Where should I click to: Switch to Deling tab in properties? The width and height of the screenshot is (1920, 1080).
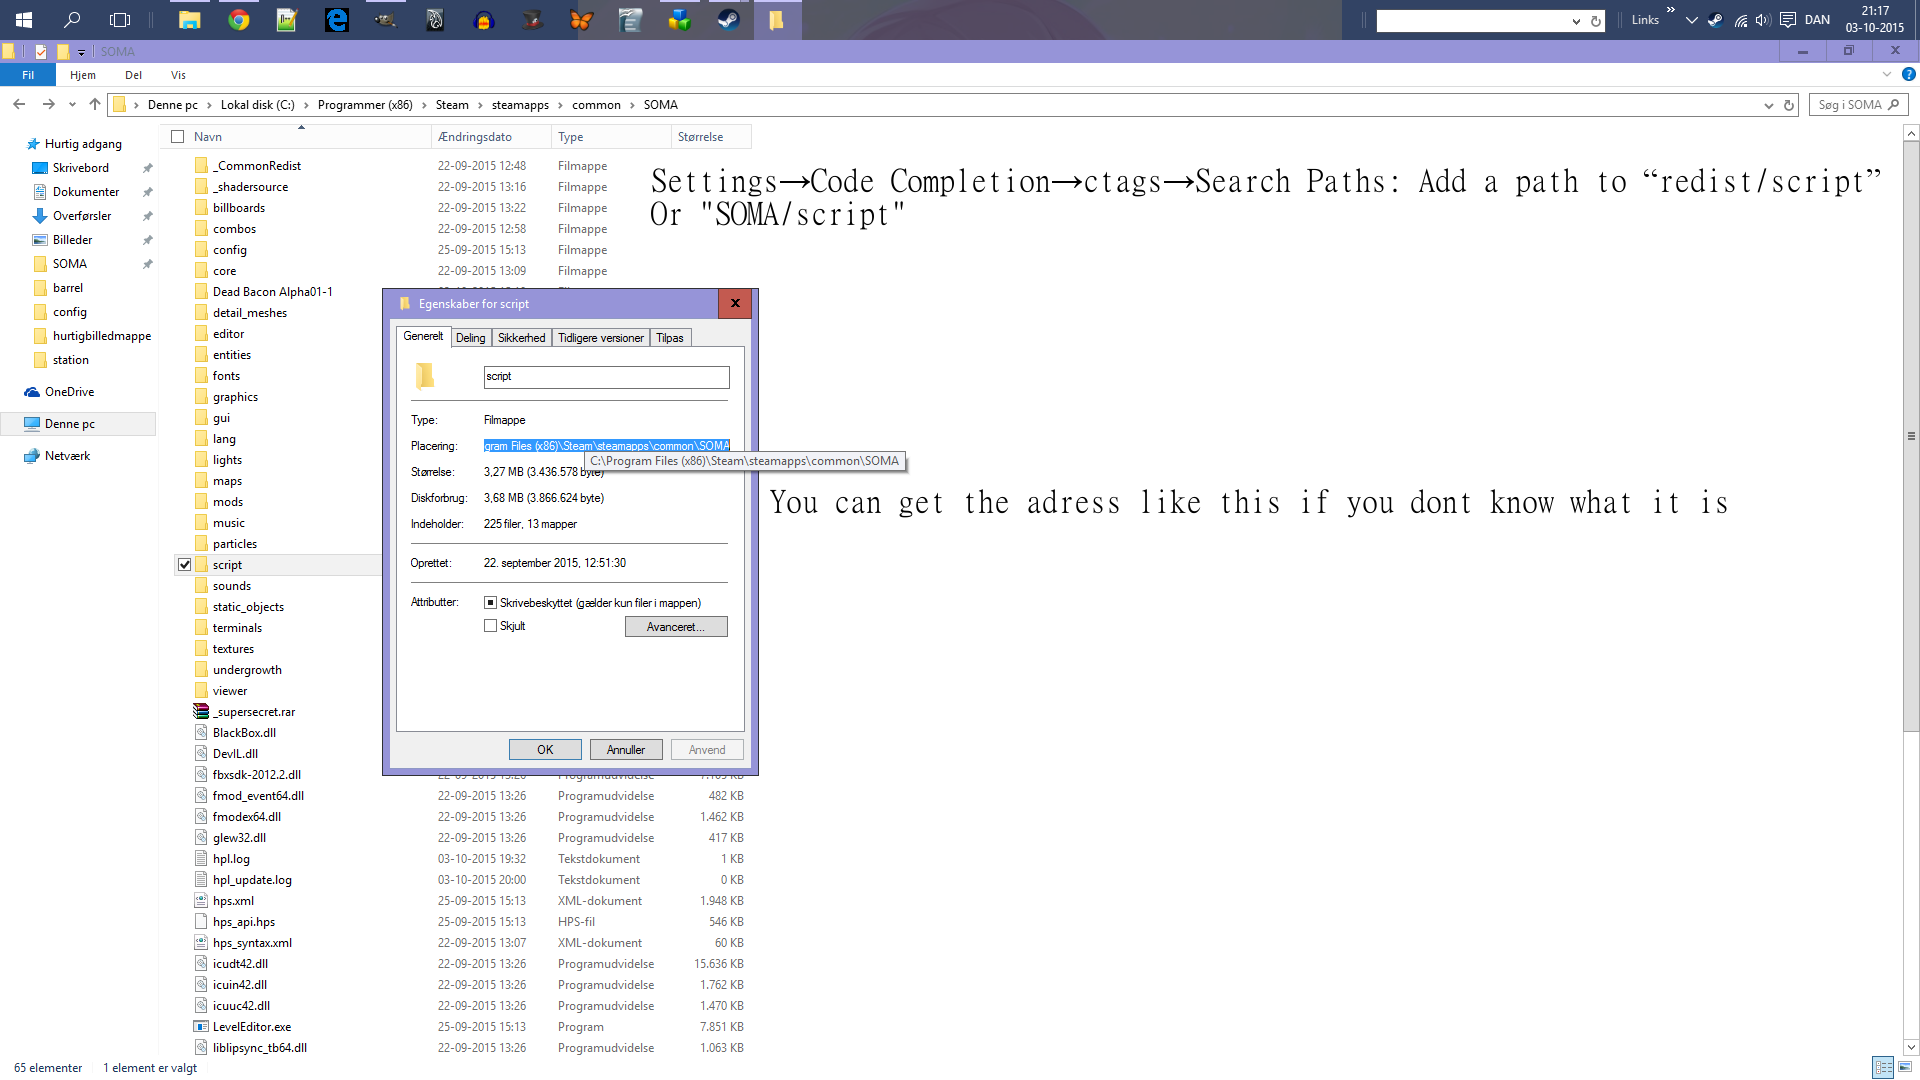coord(470,338)
